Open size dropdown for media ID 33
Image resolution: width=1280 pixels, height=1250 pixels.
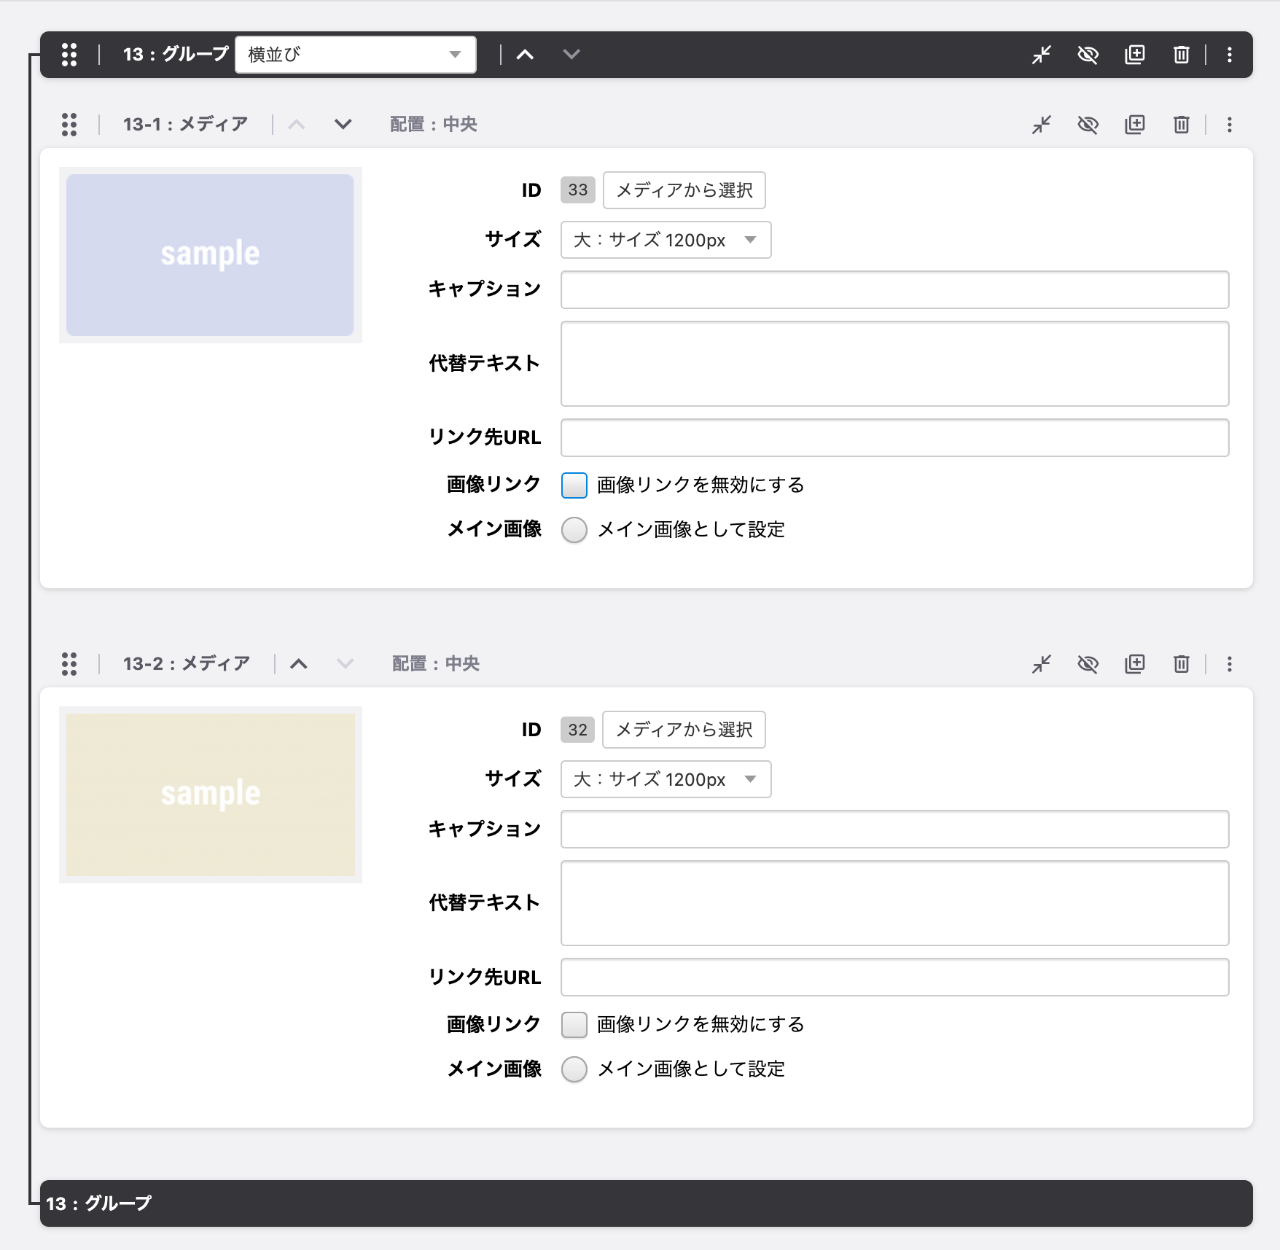(x=666, y=240)
